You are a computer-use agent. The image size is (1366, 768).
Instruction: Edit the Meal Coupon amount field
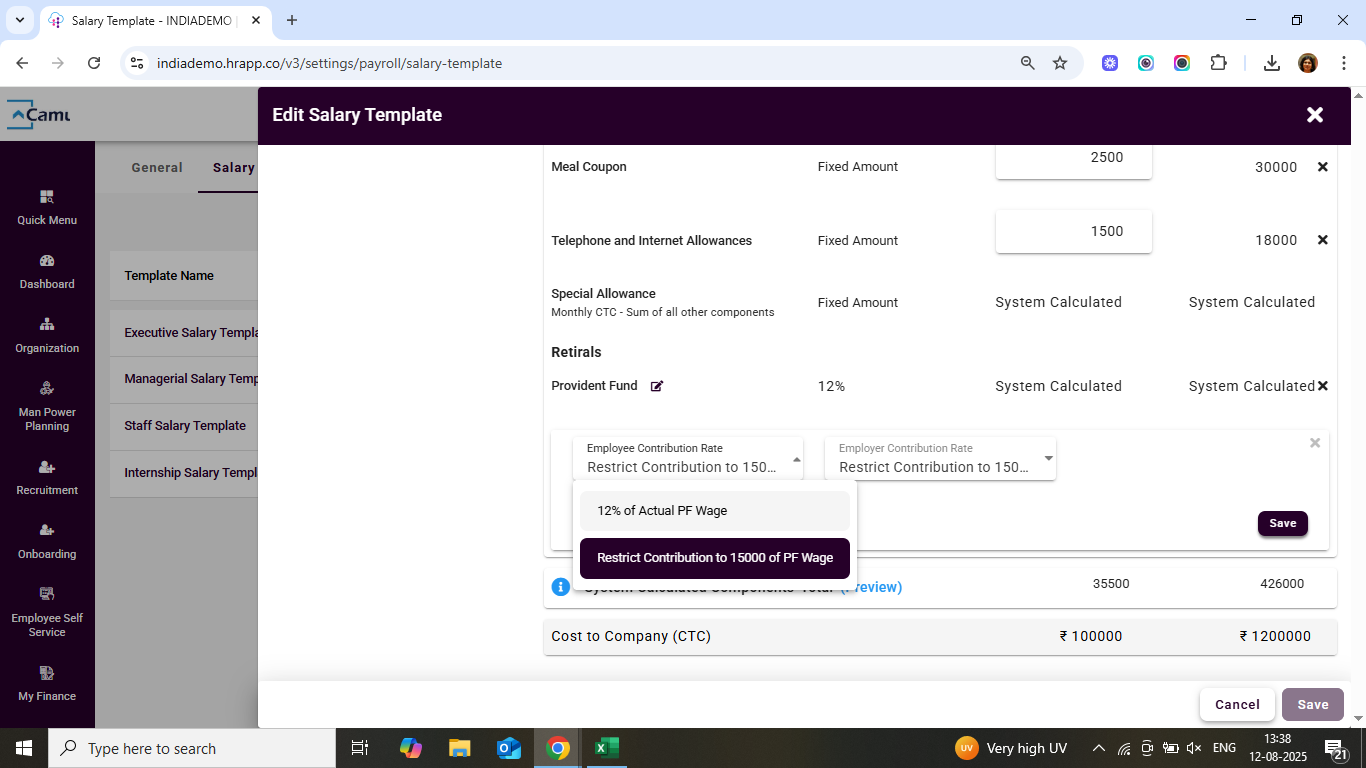point(1073,158)
